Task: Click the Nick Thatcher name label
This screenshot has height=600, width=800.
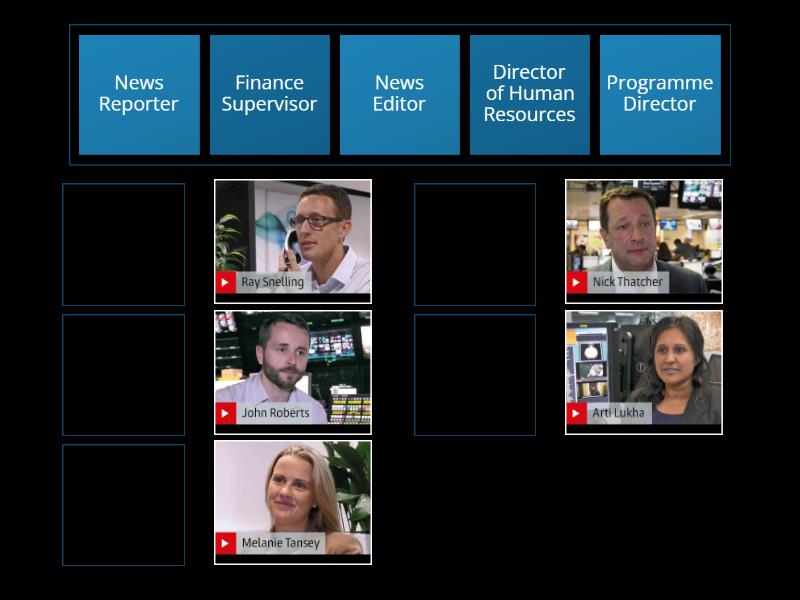Action: coord(628,282)
